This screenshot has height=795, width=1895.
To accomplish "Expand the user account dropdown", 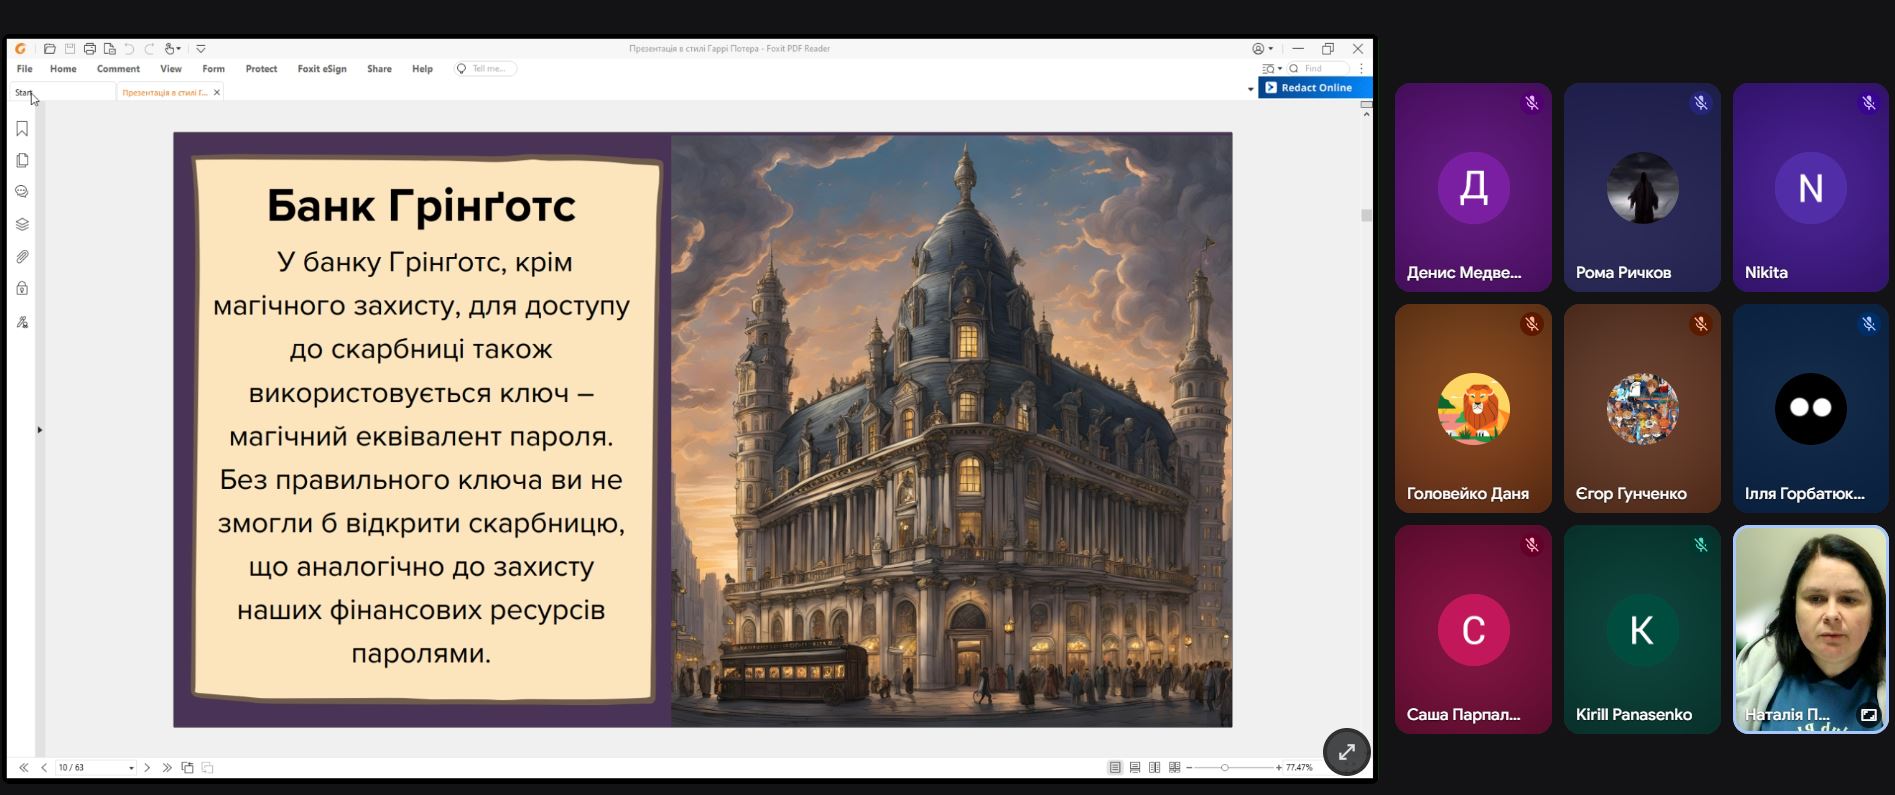I will 1263,49.
